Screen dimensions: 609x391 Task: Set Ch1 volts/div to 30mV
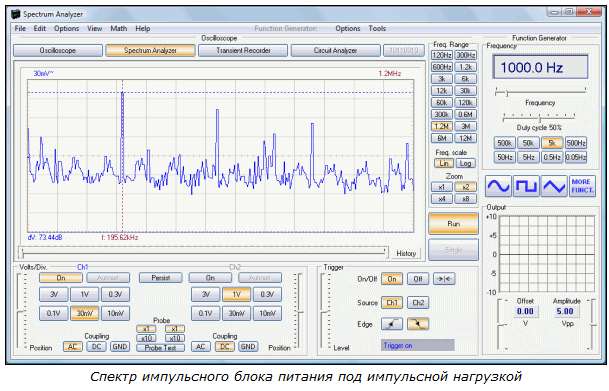(x=84, y=313)
